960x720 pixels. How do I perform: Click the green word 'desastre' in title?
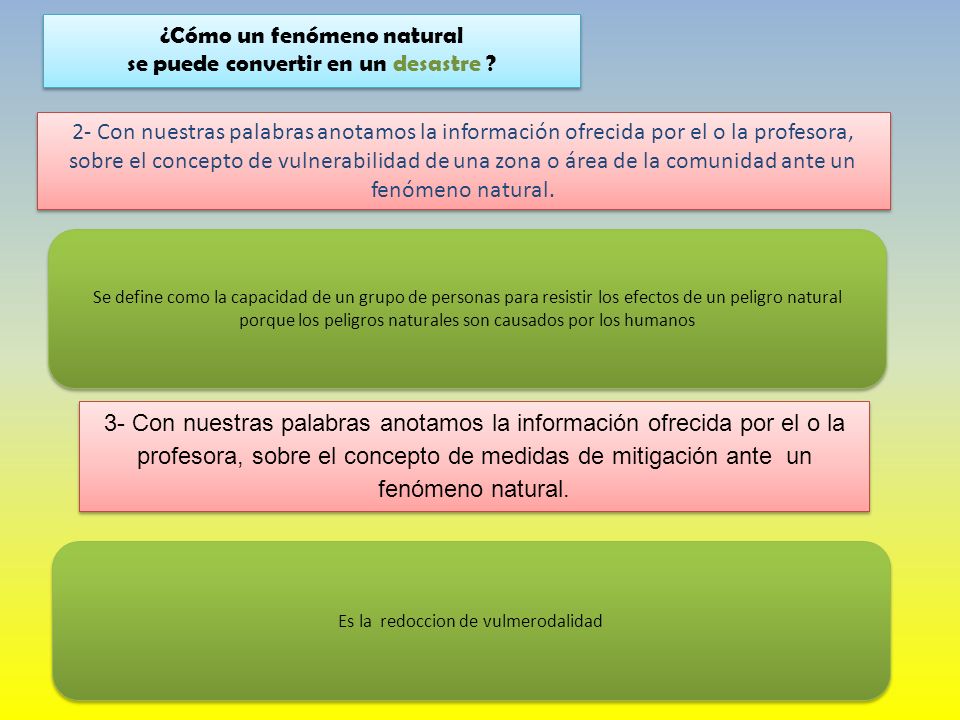[437, 64]
